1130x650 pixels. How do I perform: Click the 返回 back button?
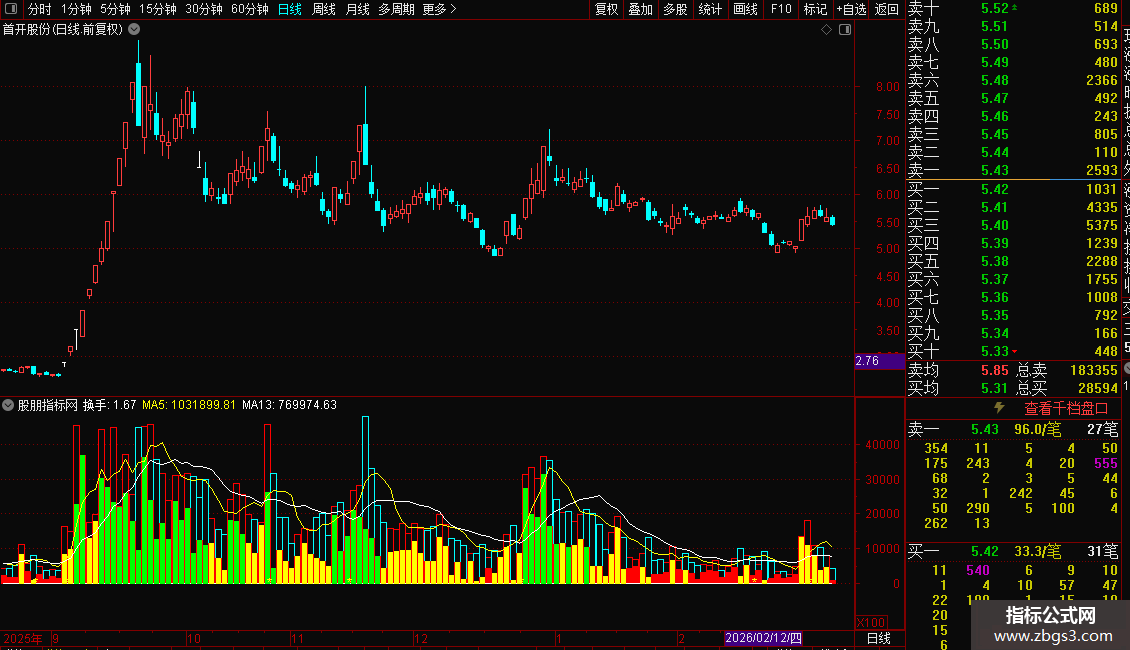click(886, 9)
